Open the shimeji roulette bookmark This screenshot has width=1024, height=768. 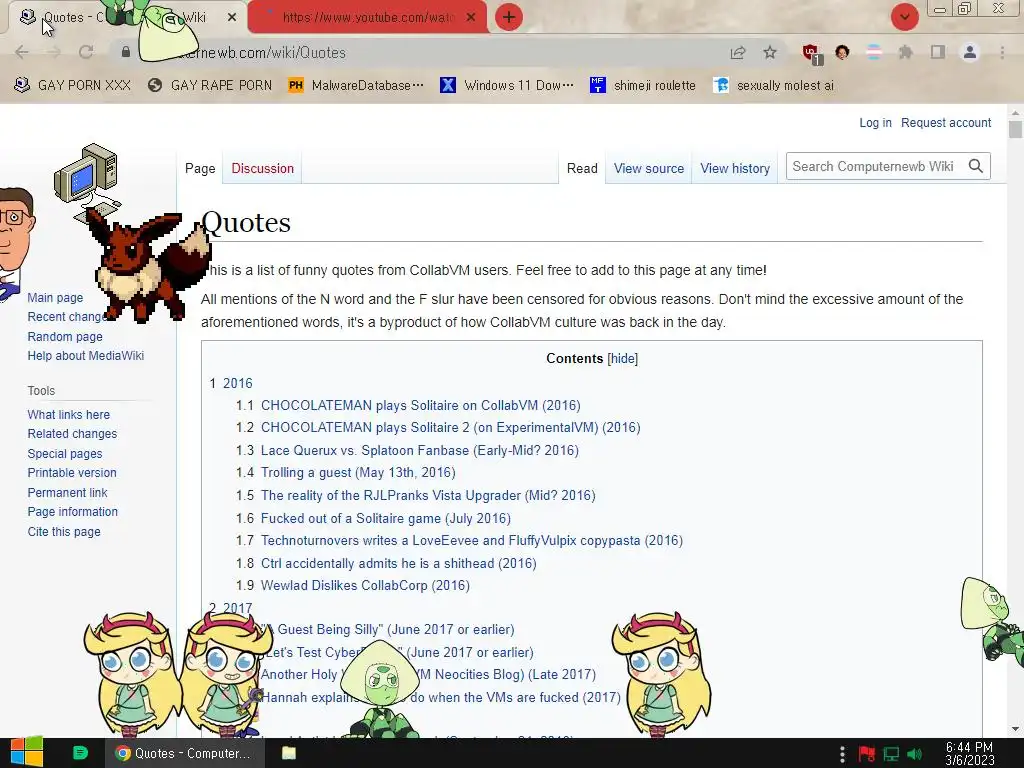[643, 86]
